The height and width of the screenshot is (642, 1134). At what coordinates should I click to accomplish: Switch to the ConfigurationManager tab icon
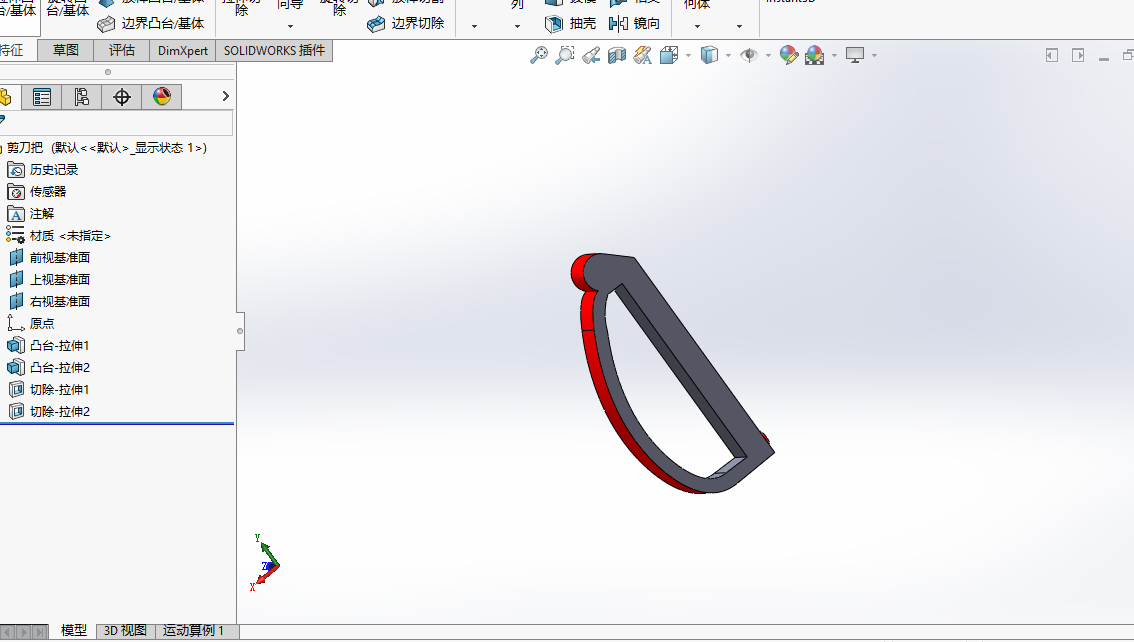coord(82,97)
